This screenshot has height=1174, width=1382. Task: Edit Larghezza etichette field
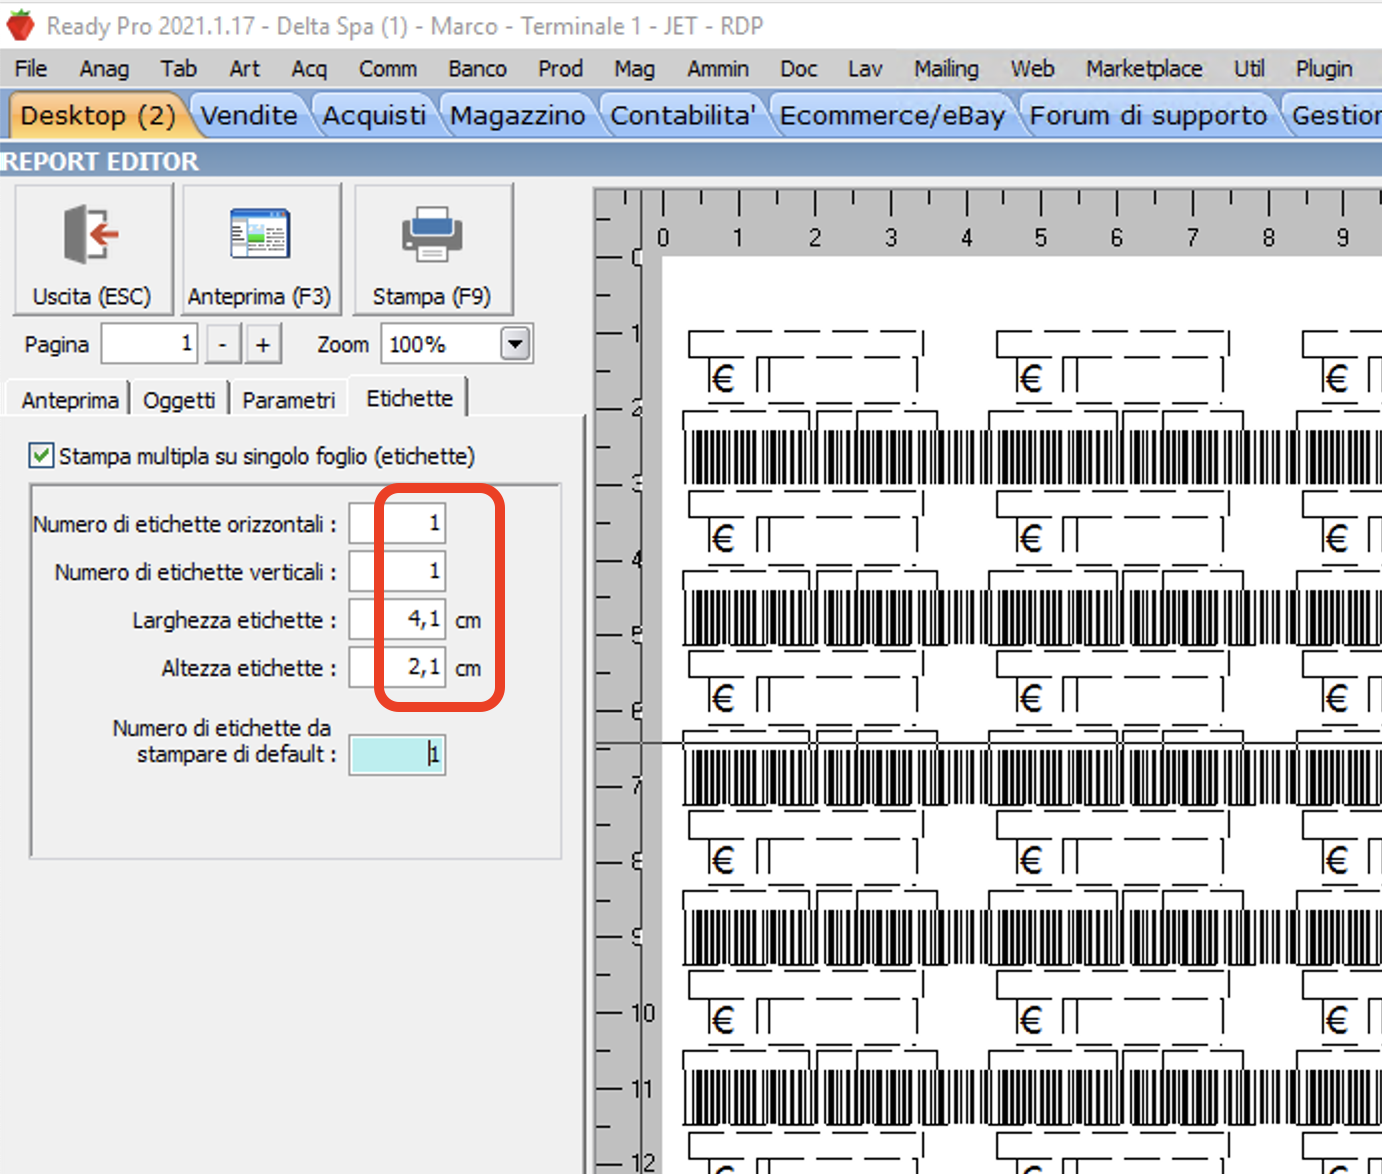pyautogui.click(x=397, y=619)
